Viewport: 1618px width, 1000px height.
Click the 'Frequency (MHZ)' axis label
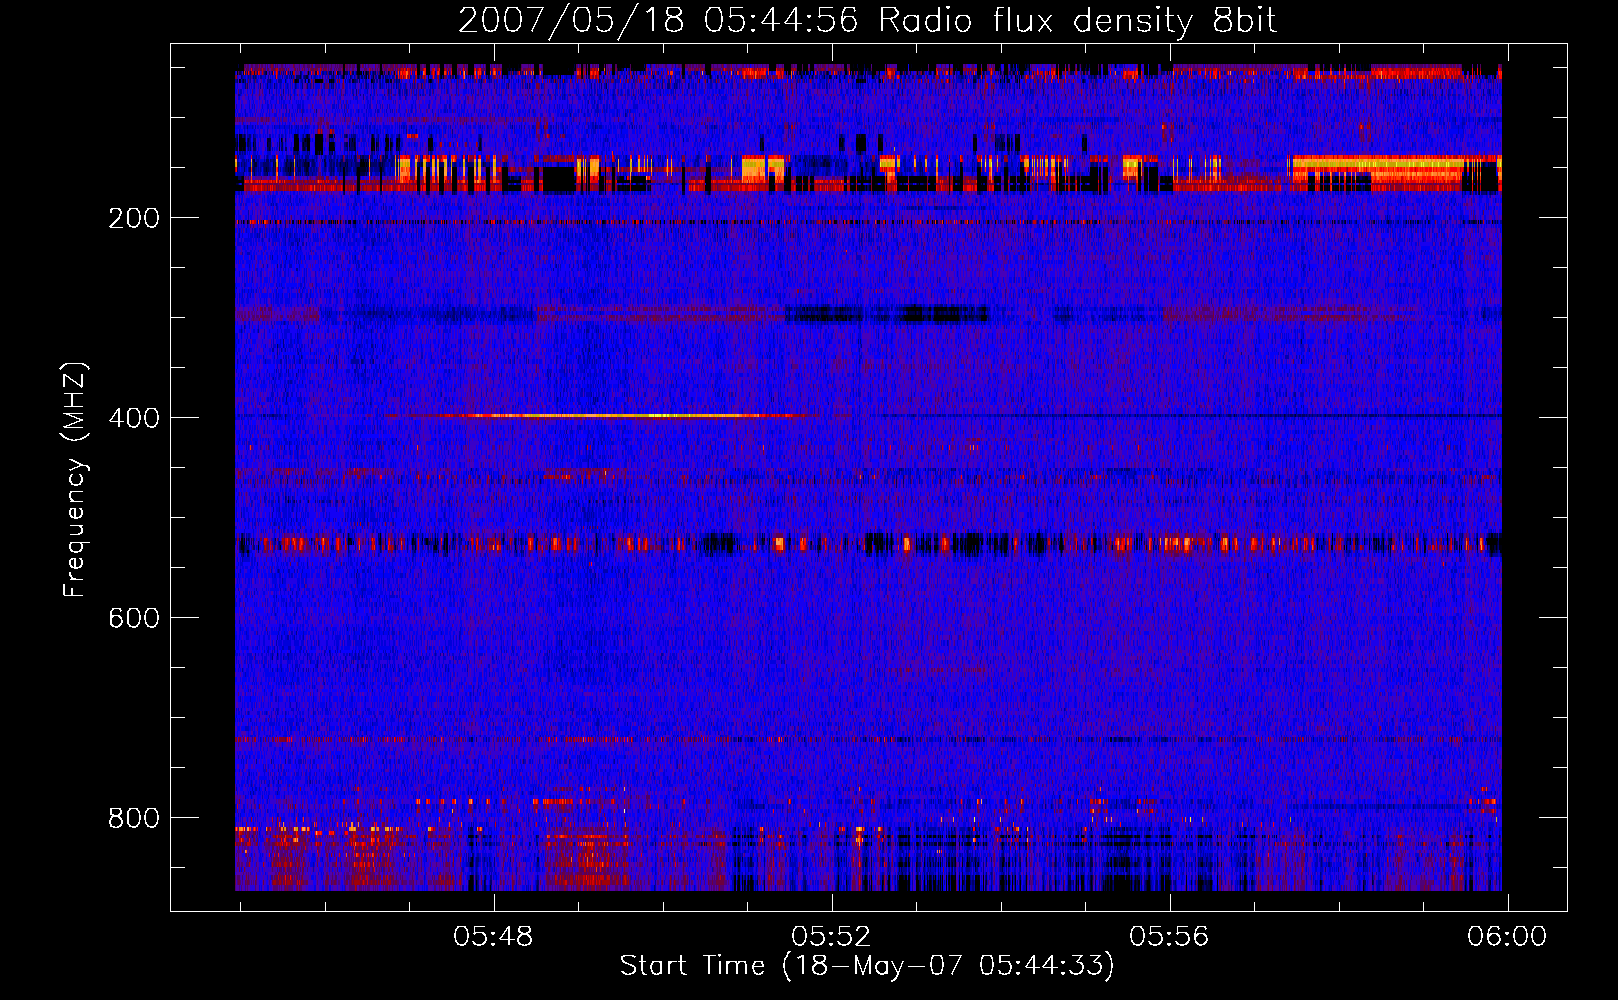(x=75, y=479)
